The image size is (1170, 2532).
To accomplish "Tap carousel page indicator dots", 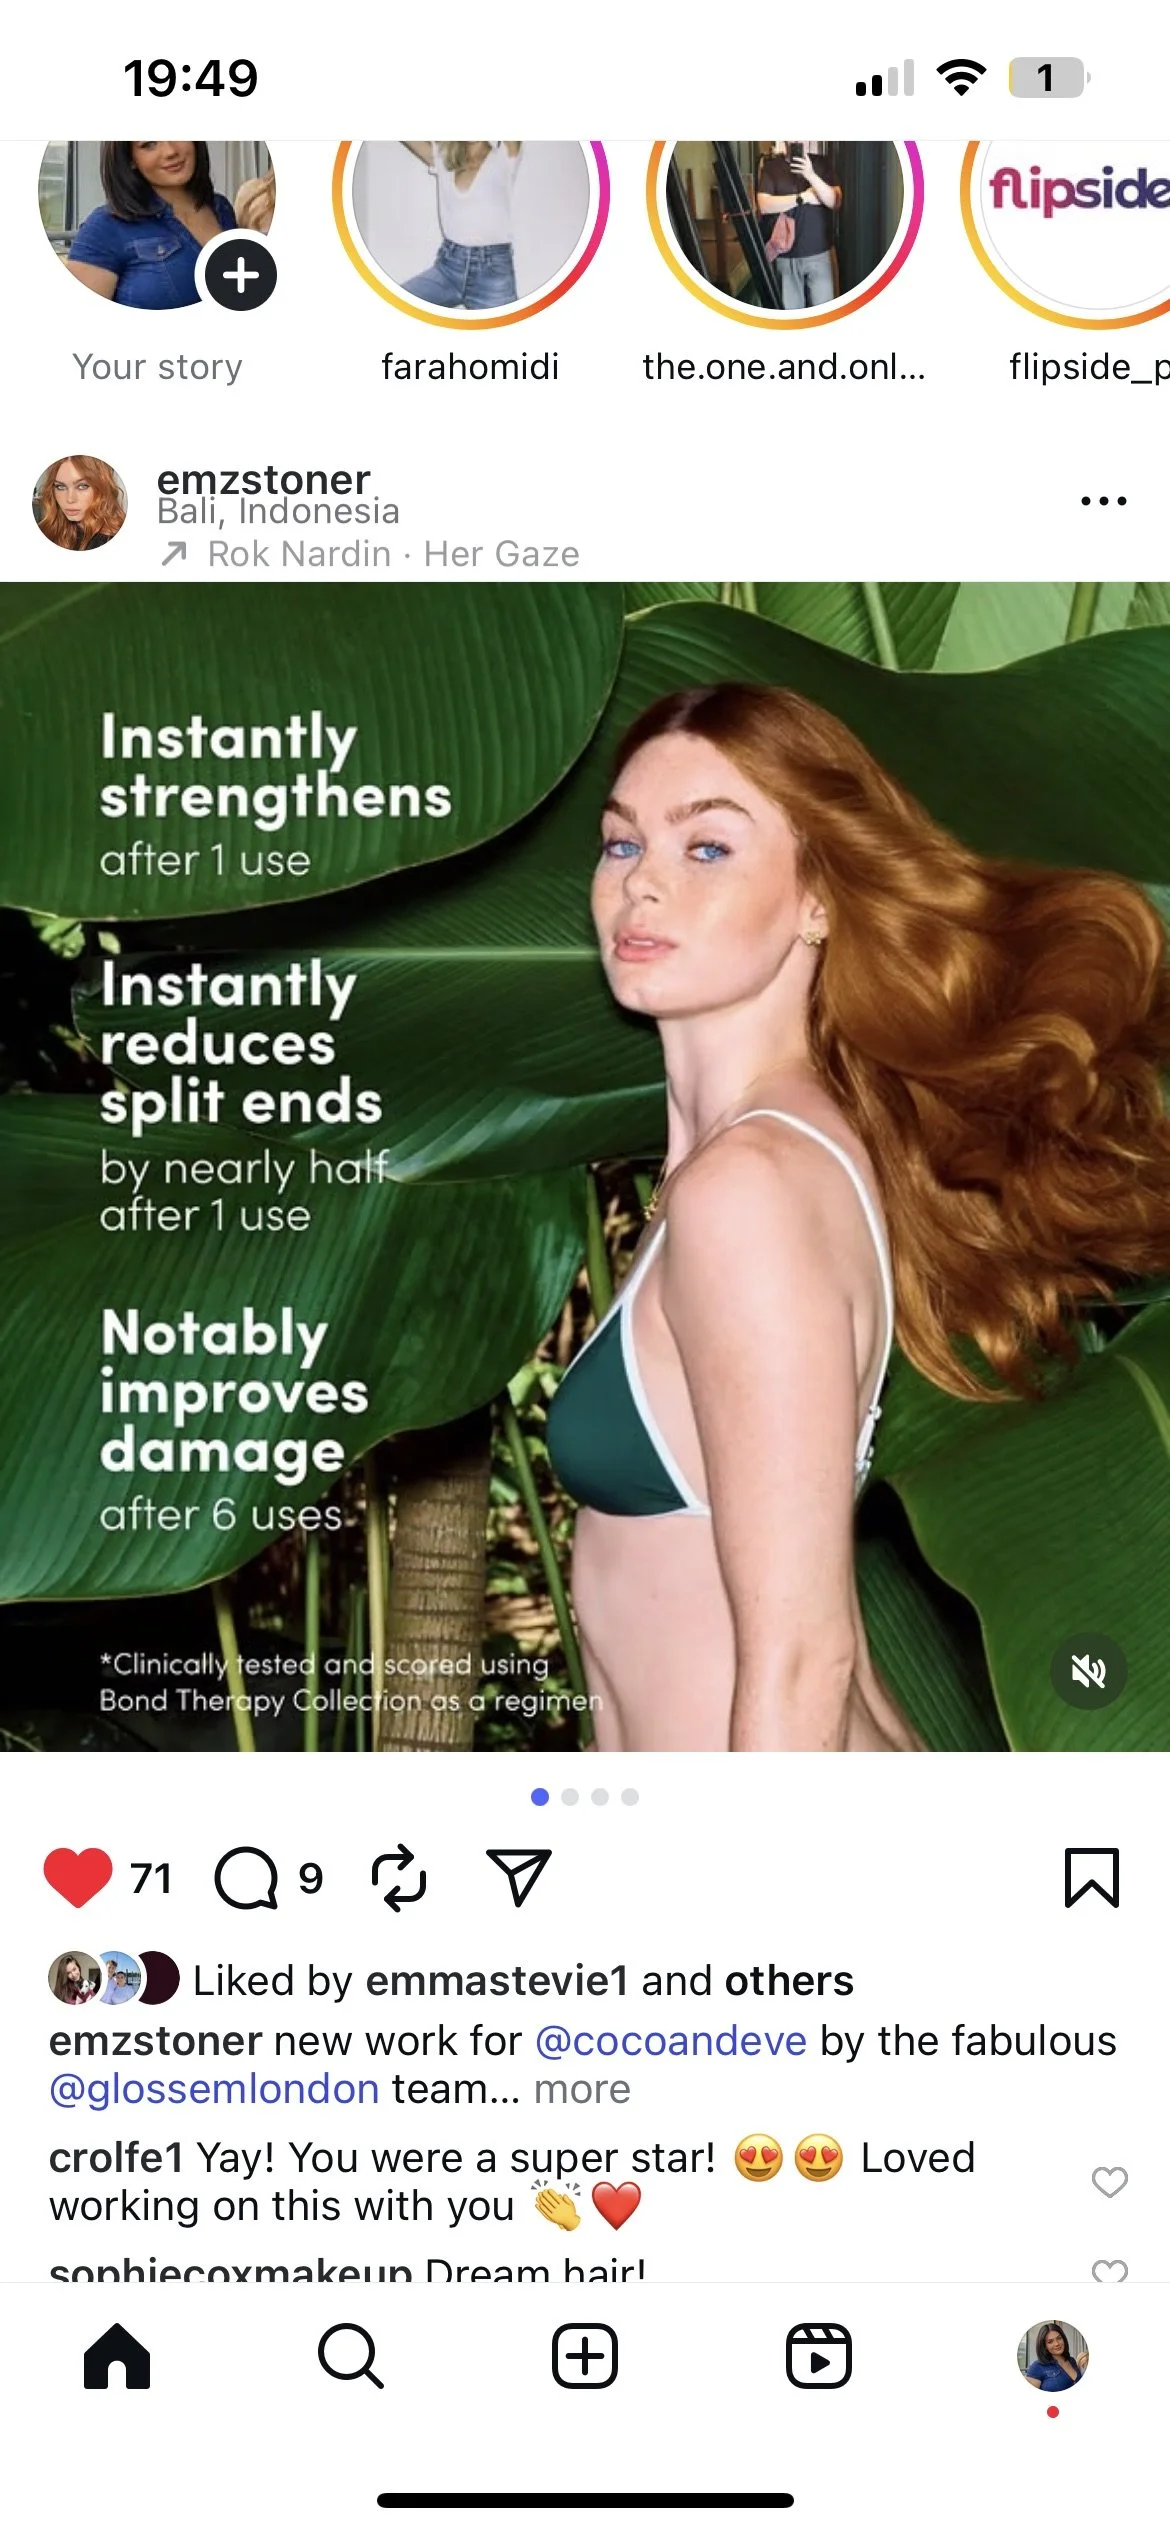I will pyautogui.click(x=585, y=1796).
